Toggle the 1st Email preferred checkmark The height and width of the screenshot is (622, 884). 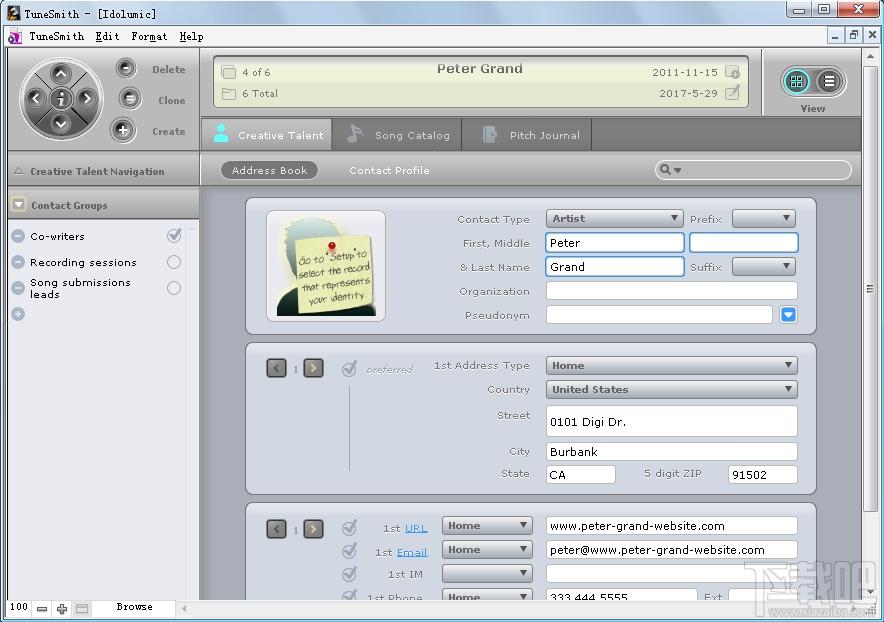[349, 550]
